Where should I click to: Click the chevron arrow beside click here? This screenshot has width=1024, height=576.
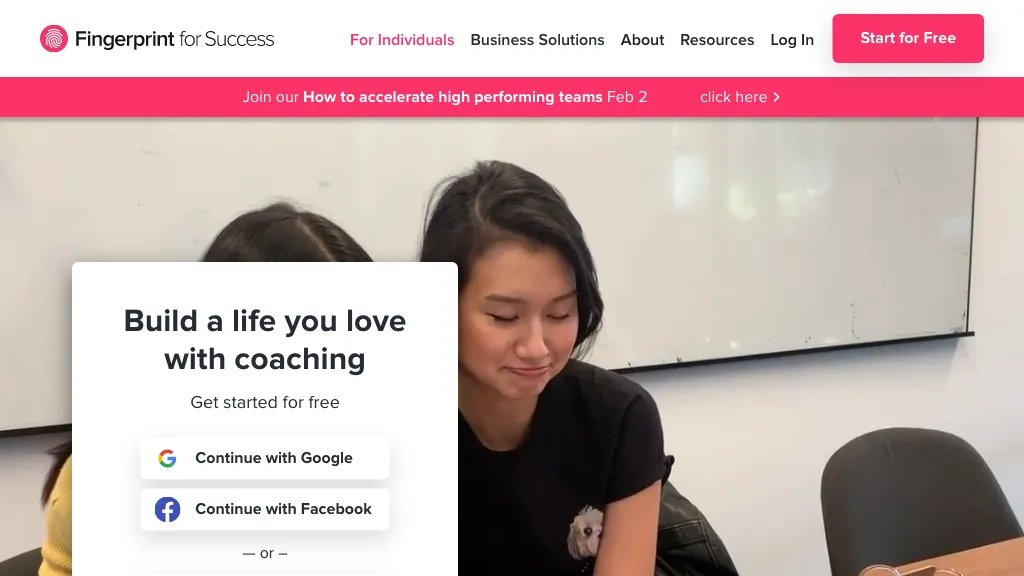pos(776,97)
